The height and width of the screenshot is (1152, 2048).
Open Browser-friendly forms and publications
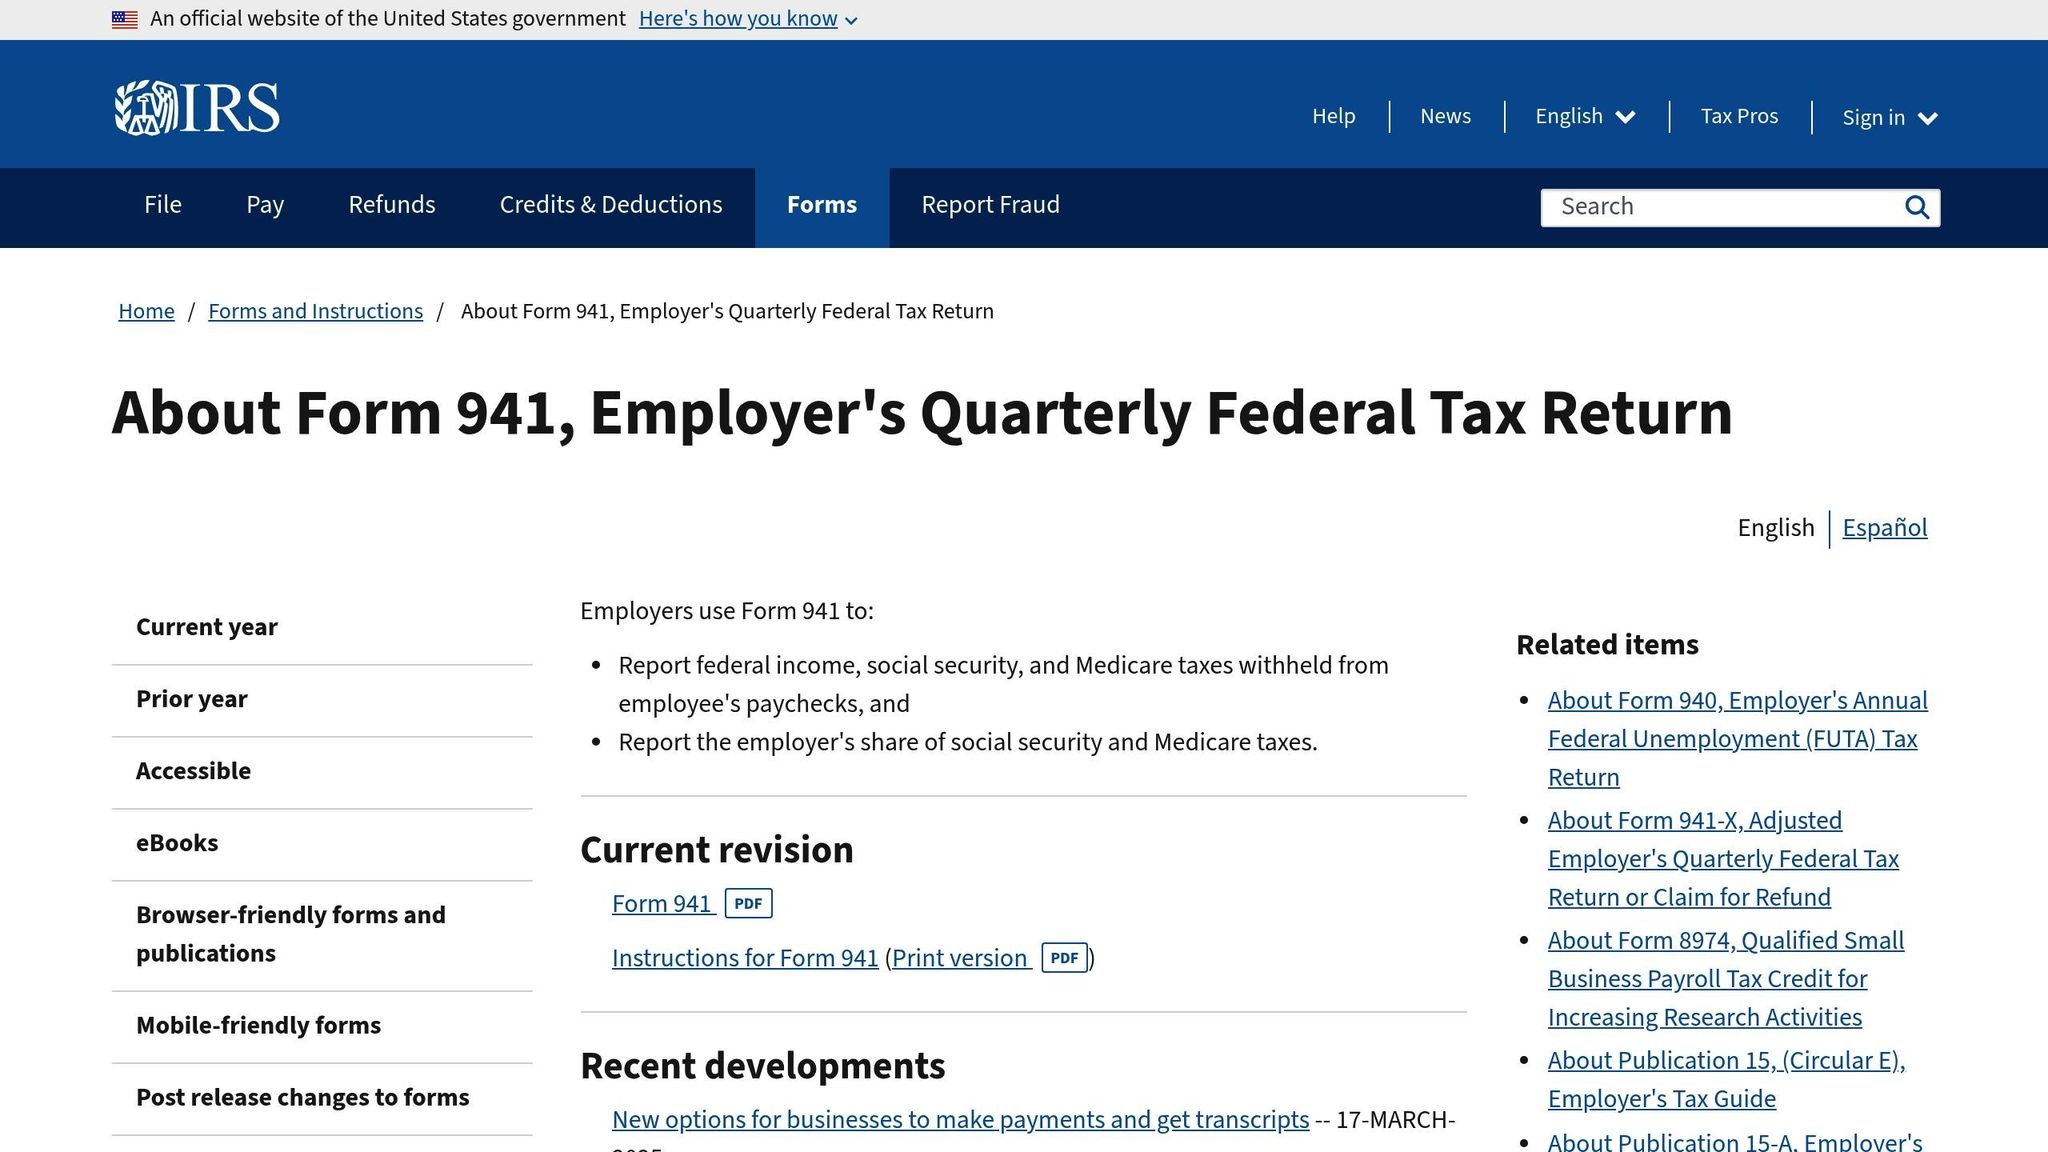[x=322, y=934]
